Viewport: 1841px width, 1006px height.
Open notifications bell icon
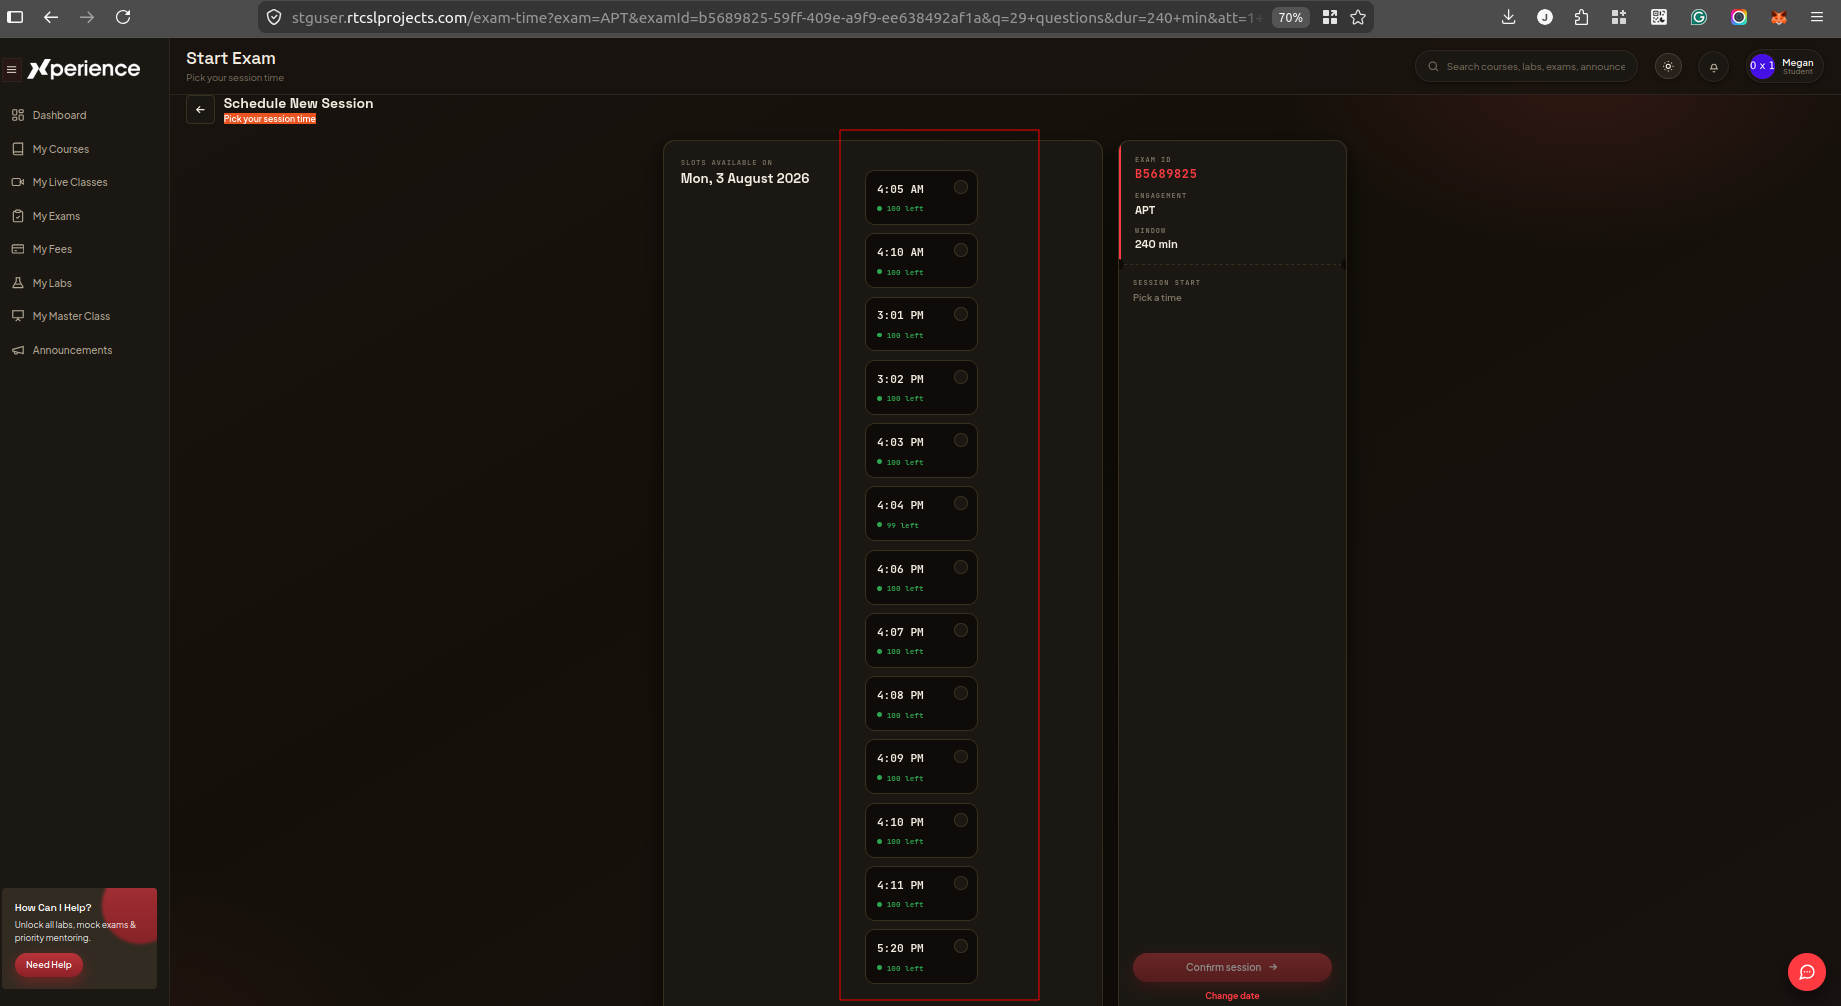tap(1714, 67)
